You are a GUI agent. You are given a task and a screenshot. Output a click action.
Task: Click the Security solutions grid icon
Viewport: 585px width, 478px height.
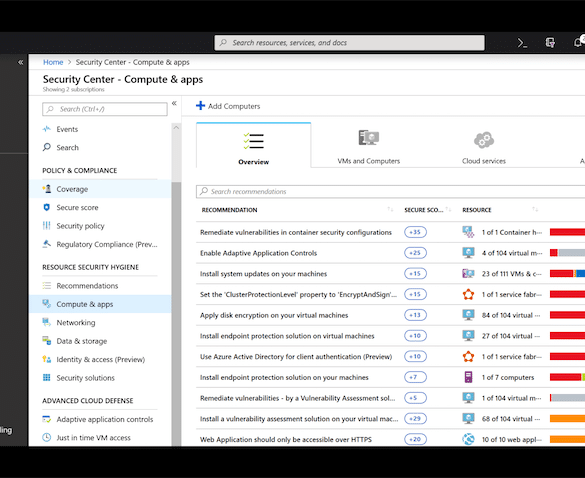(47, 377)
